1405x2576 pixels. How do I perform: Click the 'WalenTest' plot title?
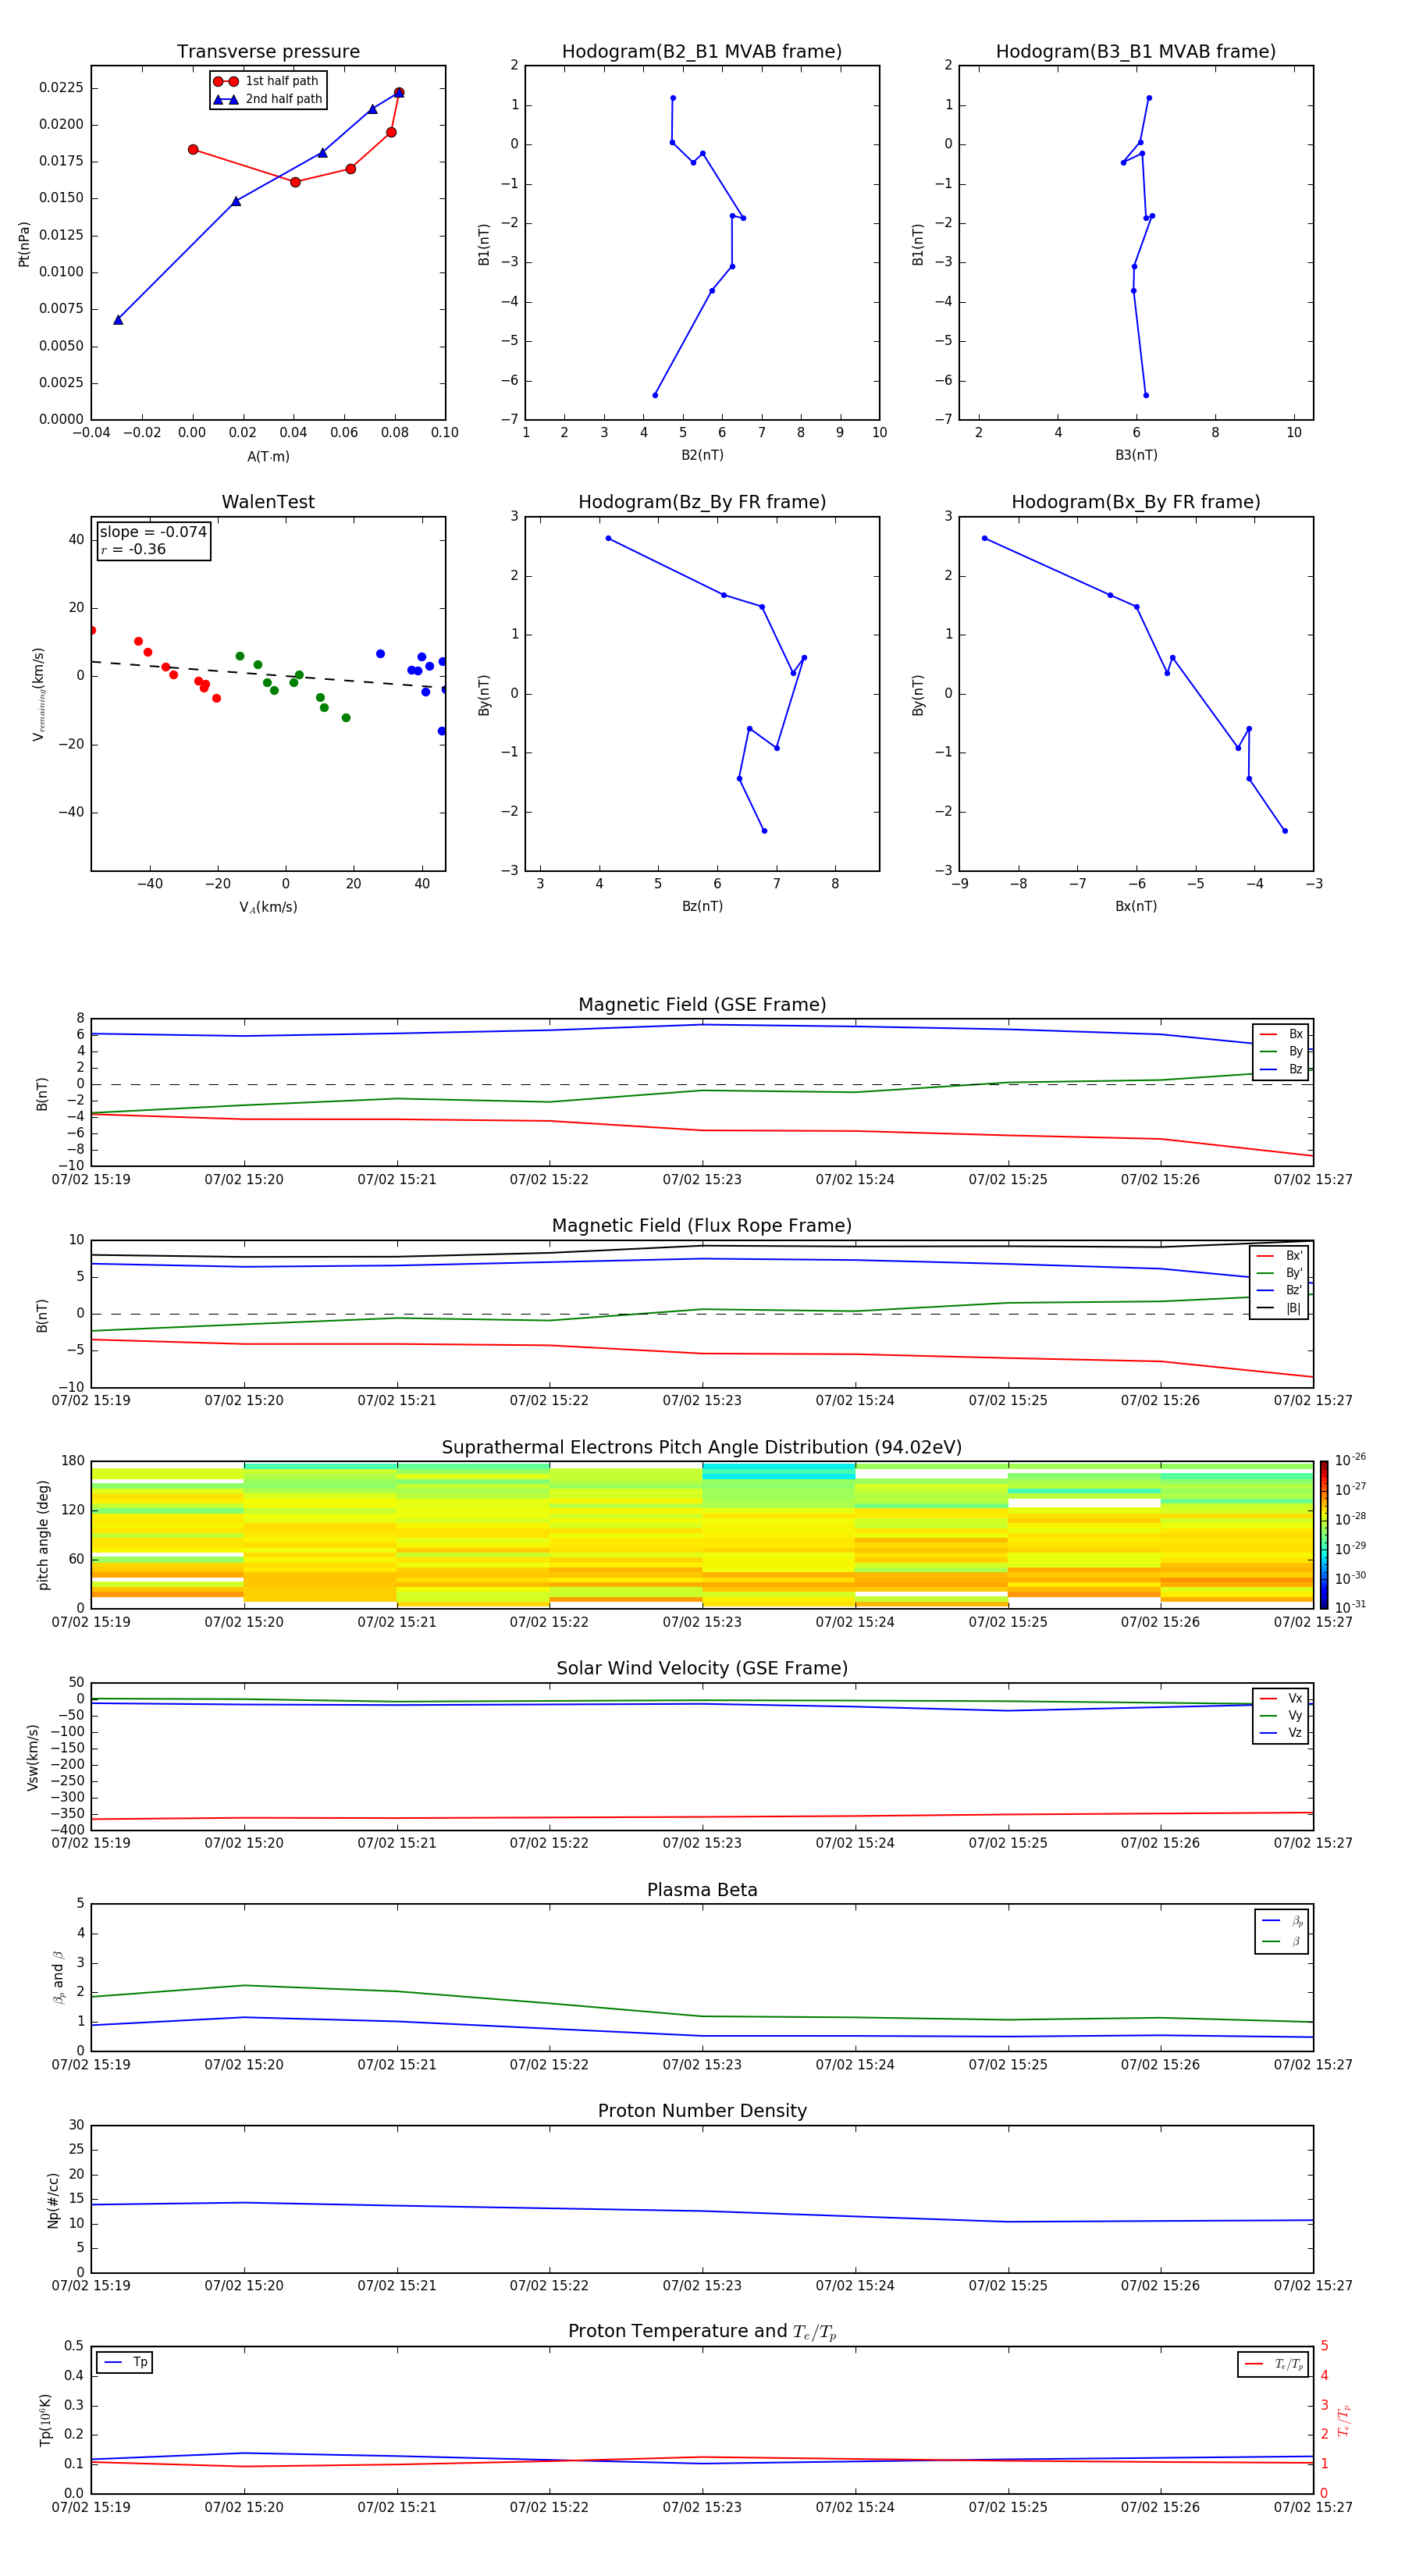click(268, 502)
